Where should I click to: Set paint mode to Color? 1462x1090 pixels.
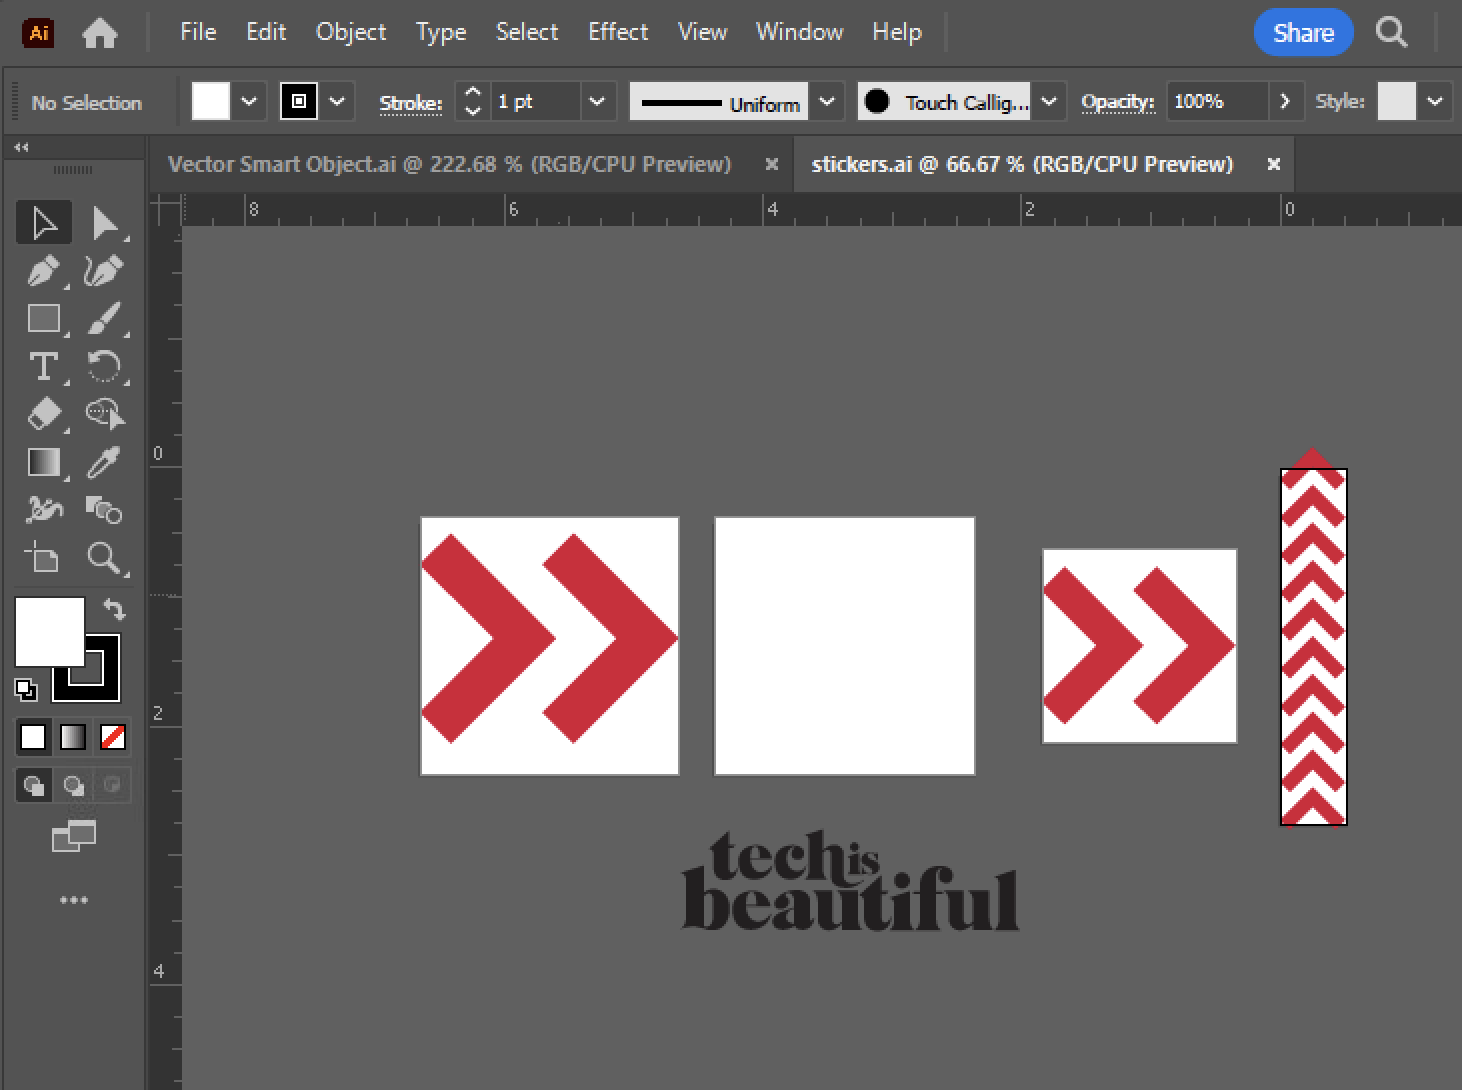33,738
